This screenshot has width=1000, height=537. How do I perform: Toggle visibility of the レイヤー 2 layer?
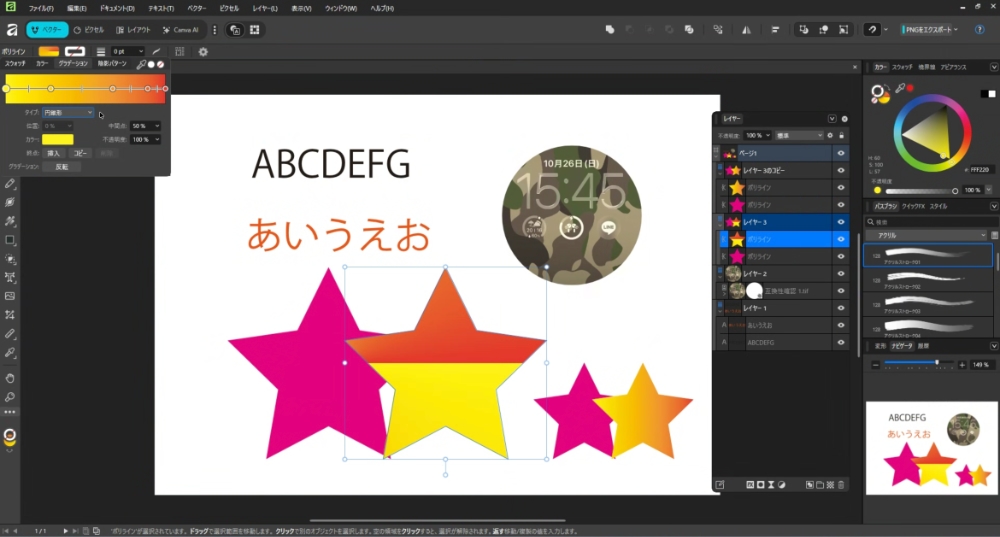[x=841, y=273]
